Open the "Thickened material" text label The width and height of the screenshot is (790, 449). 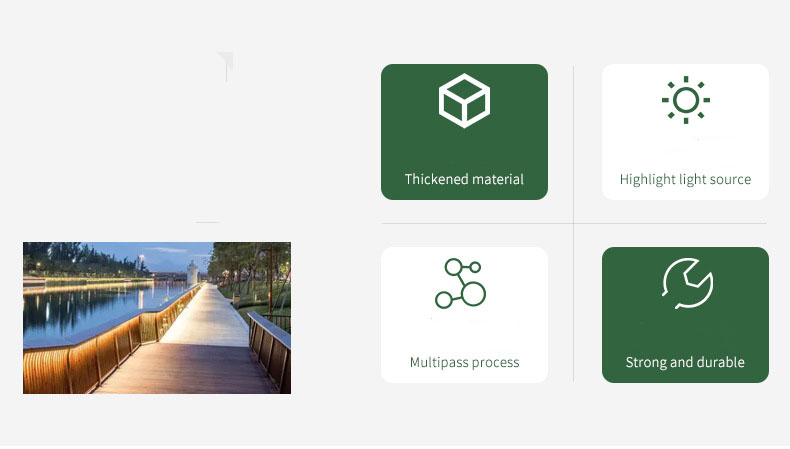click(464, 179)
